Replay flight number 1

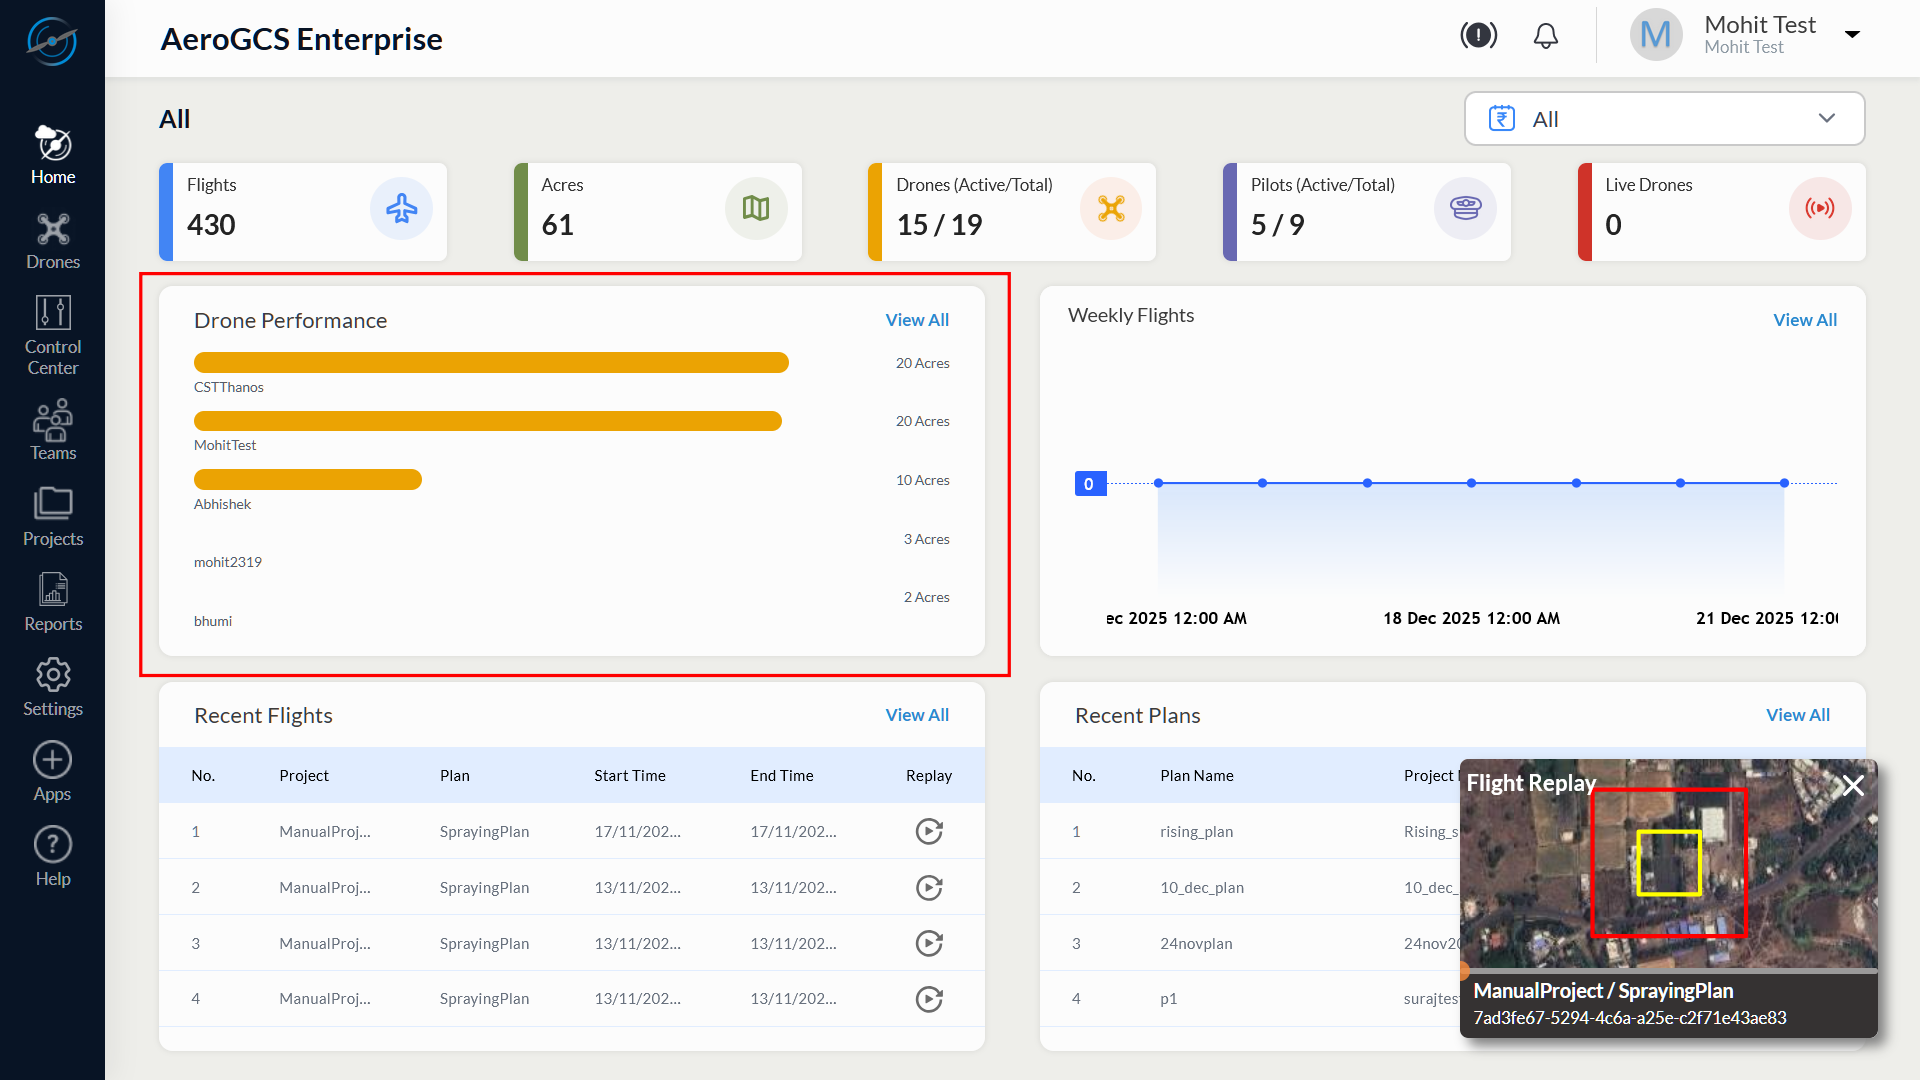click(929, 831)
